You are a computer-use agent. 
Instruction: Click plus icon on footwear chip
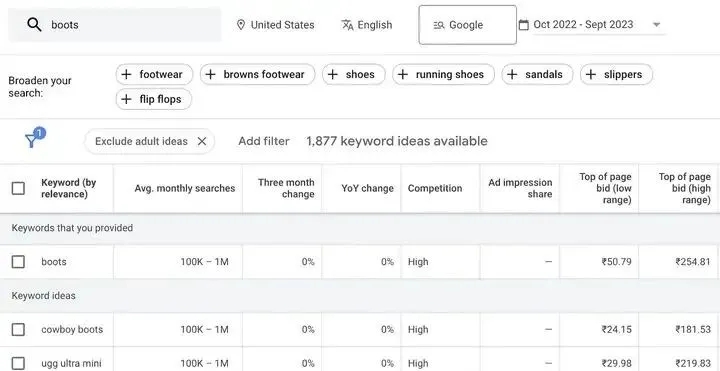pyautogui.click(x=126, y=74)
